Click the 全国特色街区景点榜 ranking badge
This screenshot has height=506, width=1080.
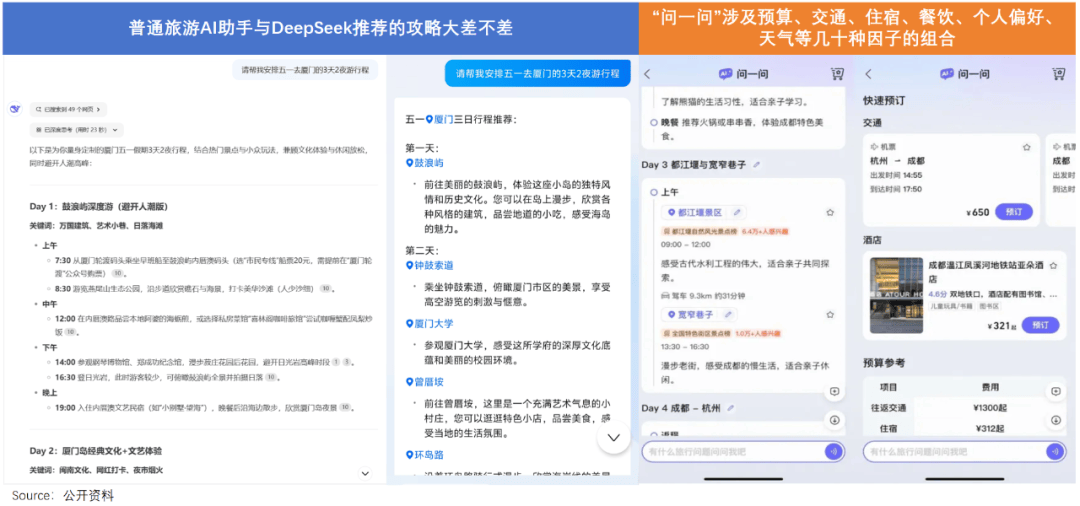click(x=697, y=333)
